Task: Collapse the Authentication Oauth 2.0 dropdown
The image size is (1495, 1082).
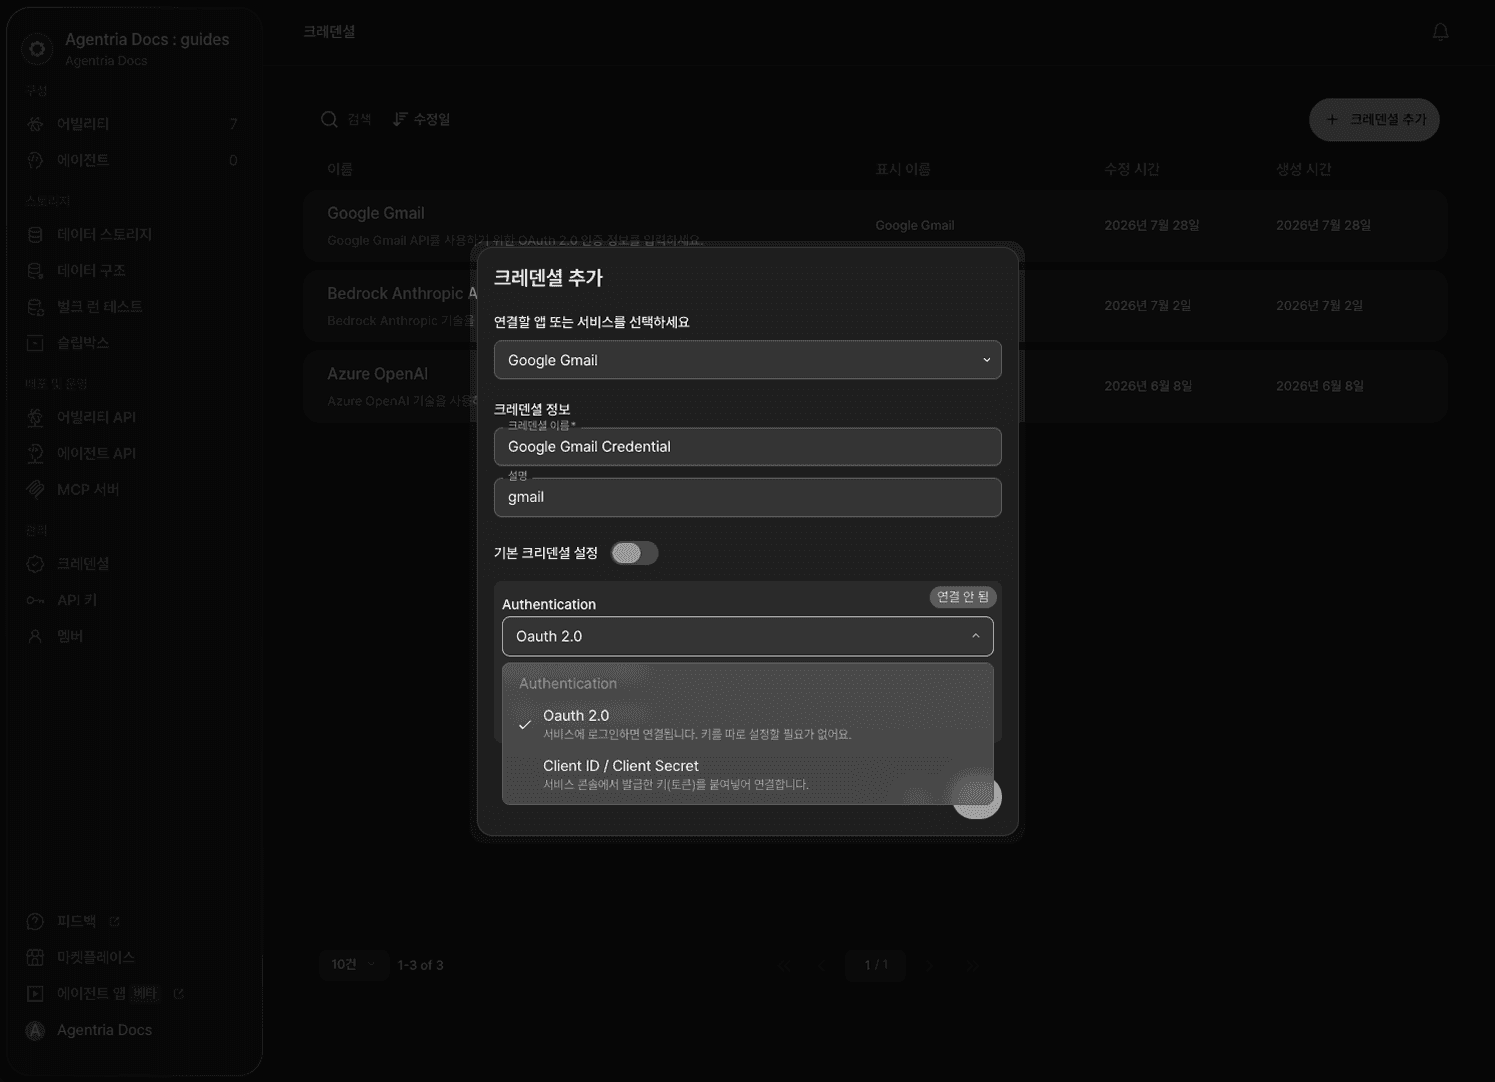Action: click(x=747, y=636)
